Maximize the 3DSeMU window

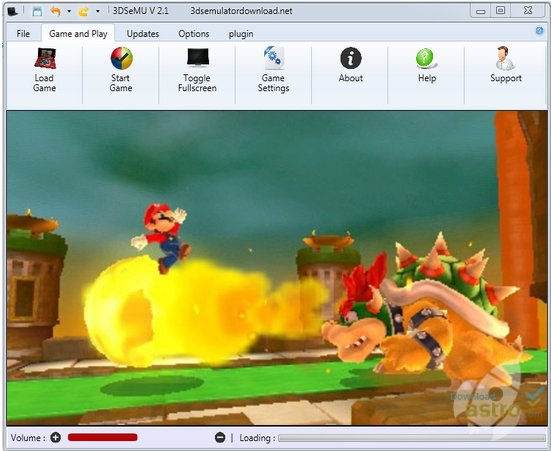click(x=501, y=11)
